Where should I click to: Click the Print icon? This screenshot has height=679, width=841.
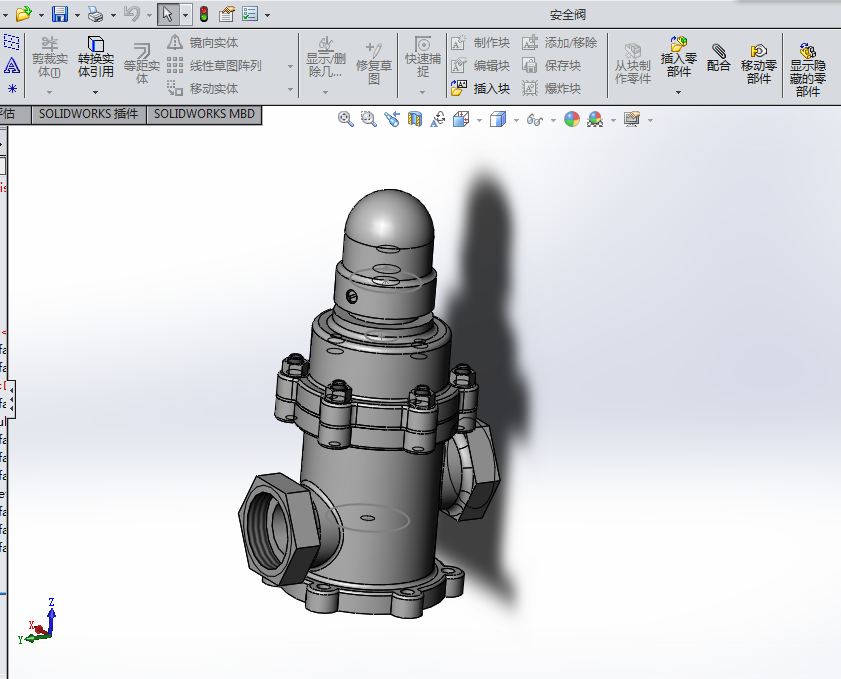pyautogui.click(x=94, y=14)
